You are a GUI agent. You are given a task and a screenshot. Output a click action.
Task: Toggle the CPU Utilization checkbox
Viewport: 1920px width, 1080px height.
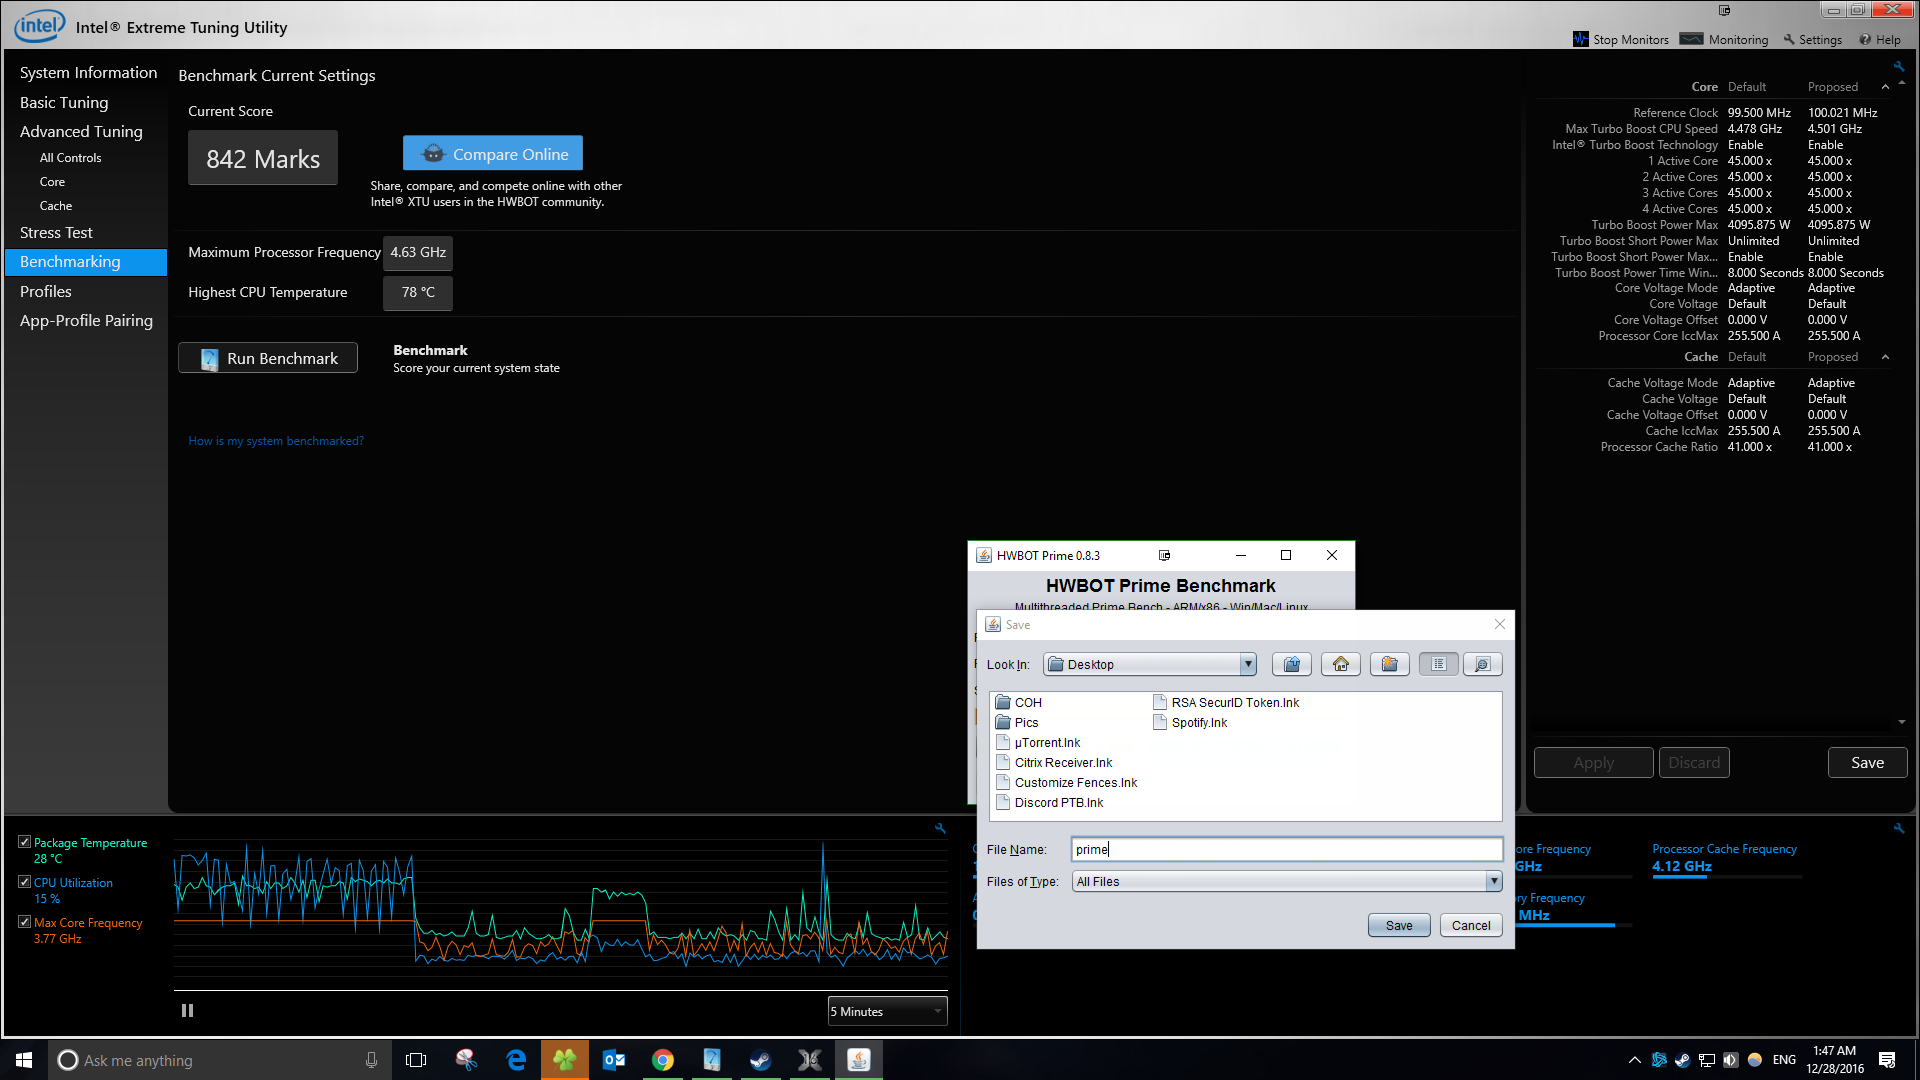click(24, 882)
